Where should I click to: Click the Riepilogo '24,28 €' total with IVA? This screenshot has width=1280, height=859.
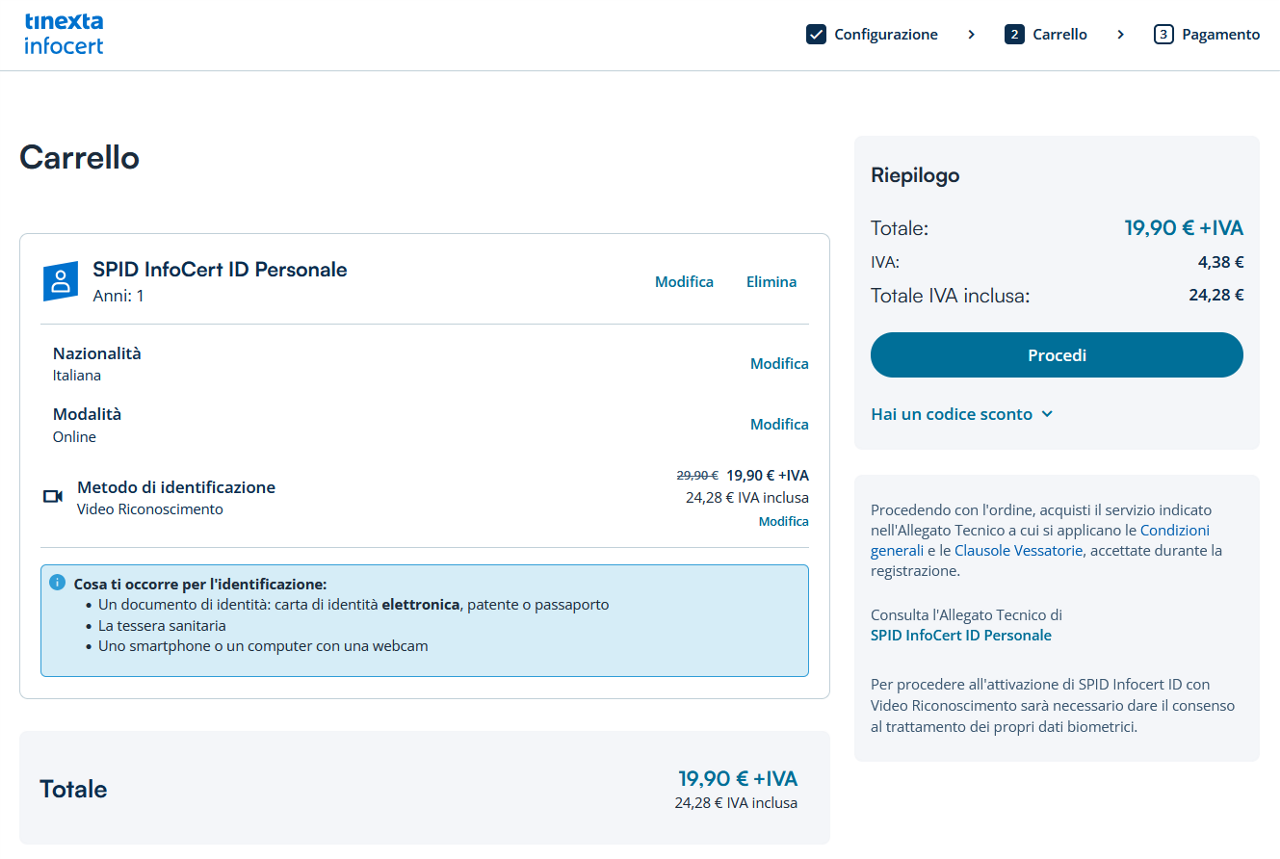click(x=1216, y=295)
